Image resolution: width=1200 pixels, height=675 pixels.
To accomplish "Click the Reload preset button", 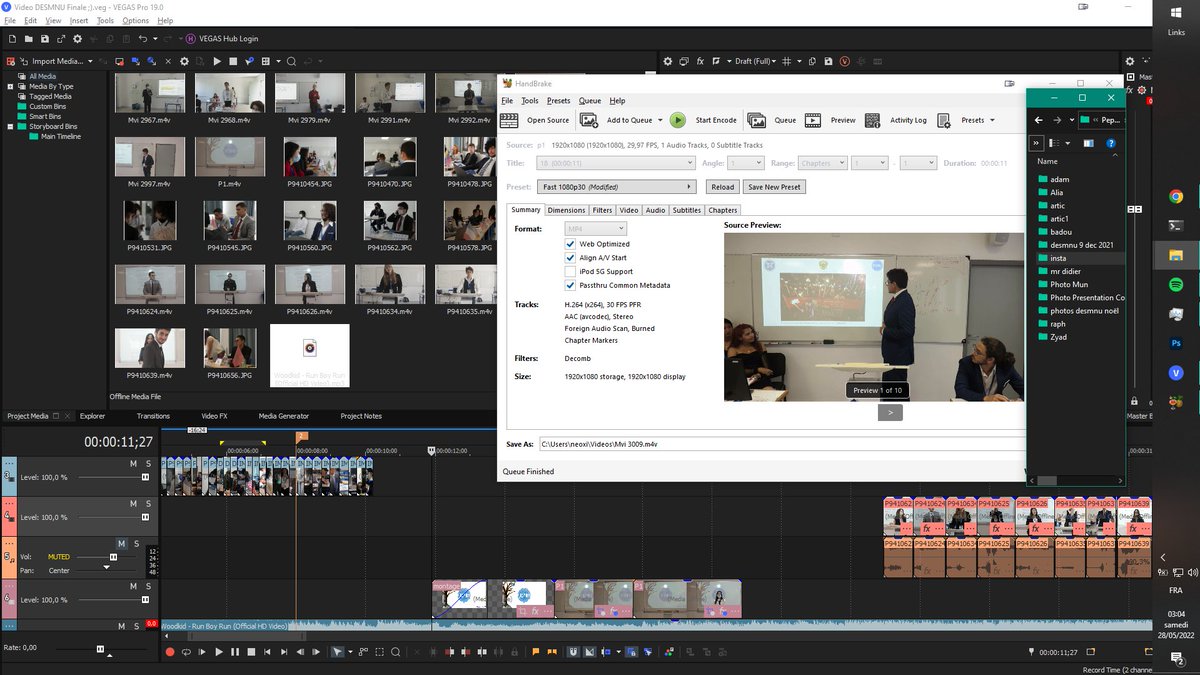I will pos(723,187).
